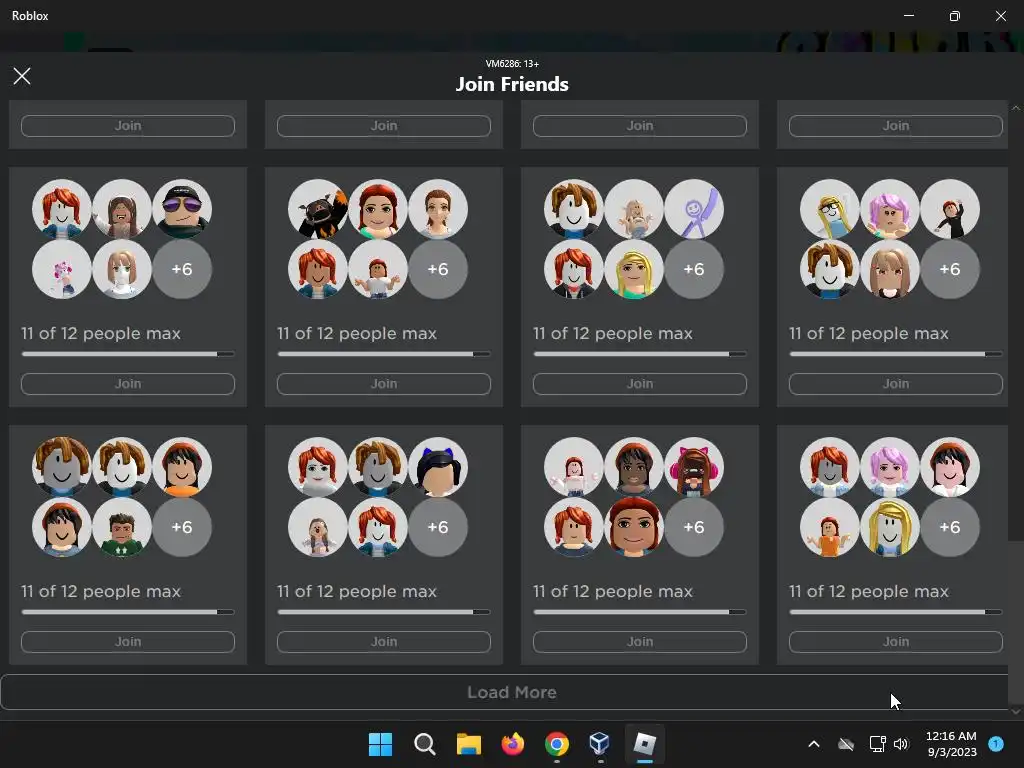Open the +6 badge in the blue cat-ears card

[x=438, y=527]
